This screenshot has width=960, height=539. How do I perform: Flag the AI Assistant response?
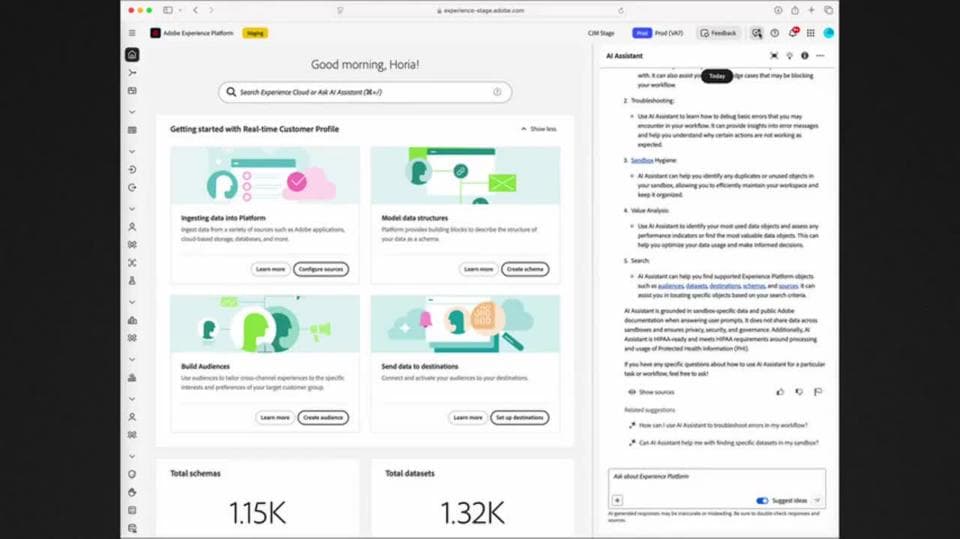coord(818,392)
